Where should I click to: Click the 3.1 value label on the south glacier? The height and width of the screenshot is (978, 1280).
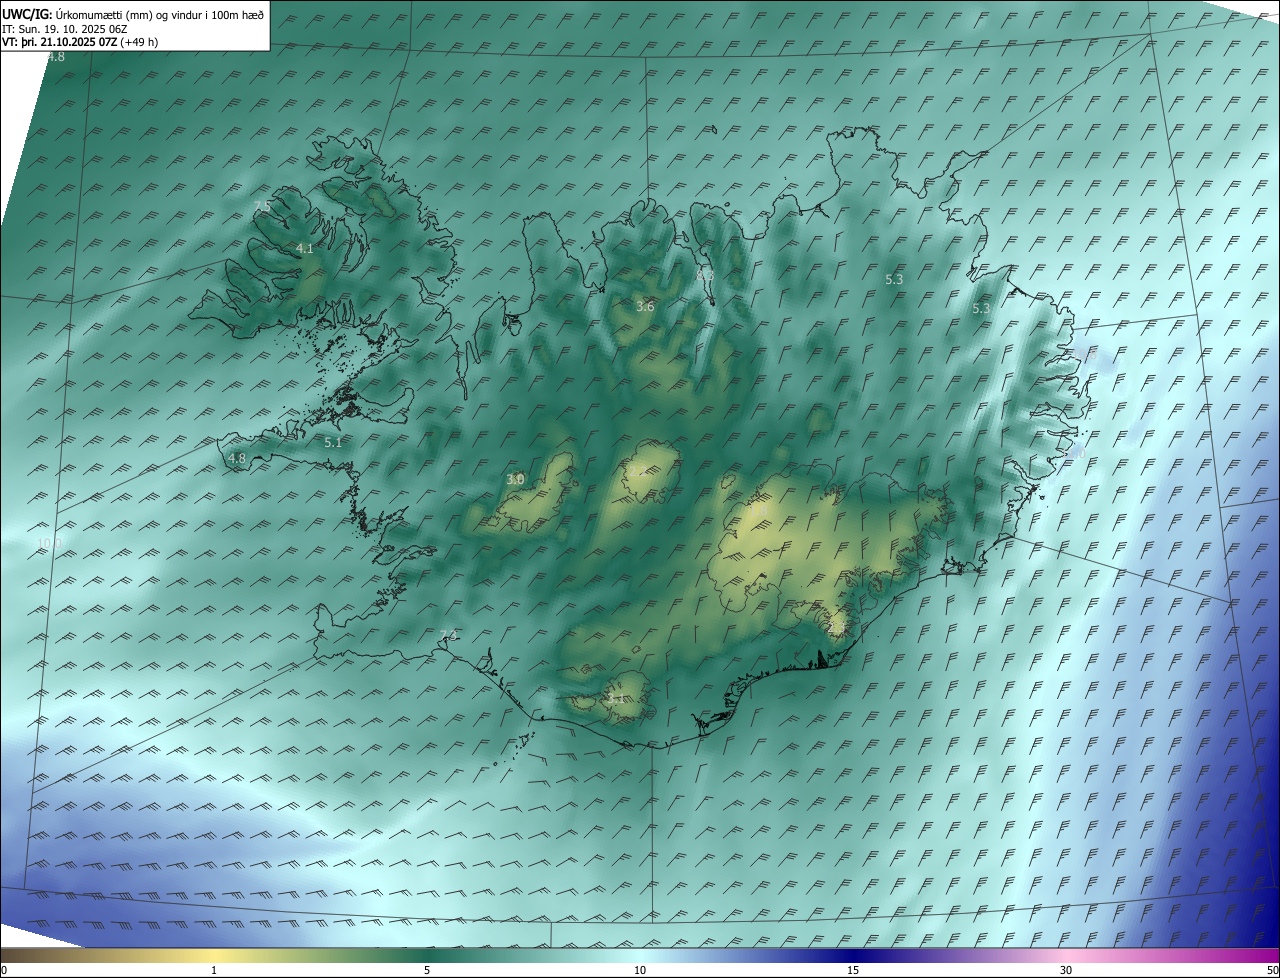616,698
